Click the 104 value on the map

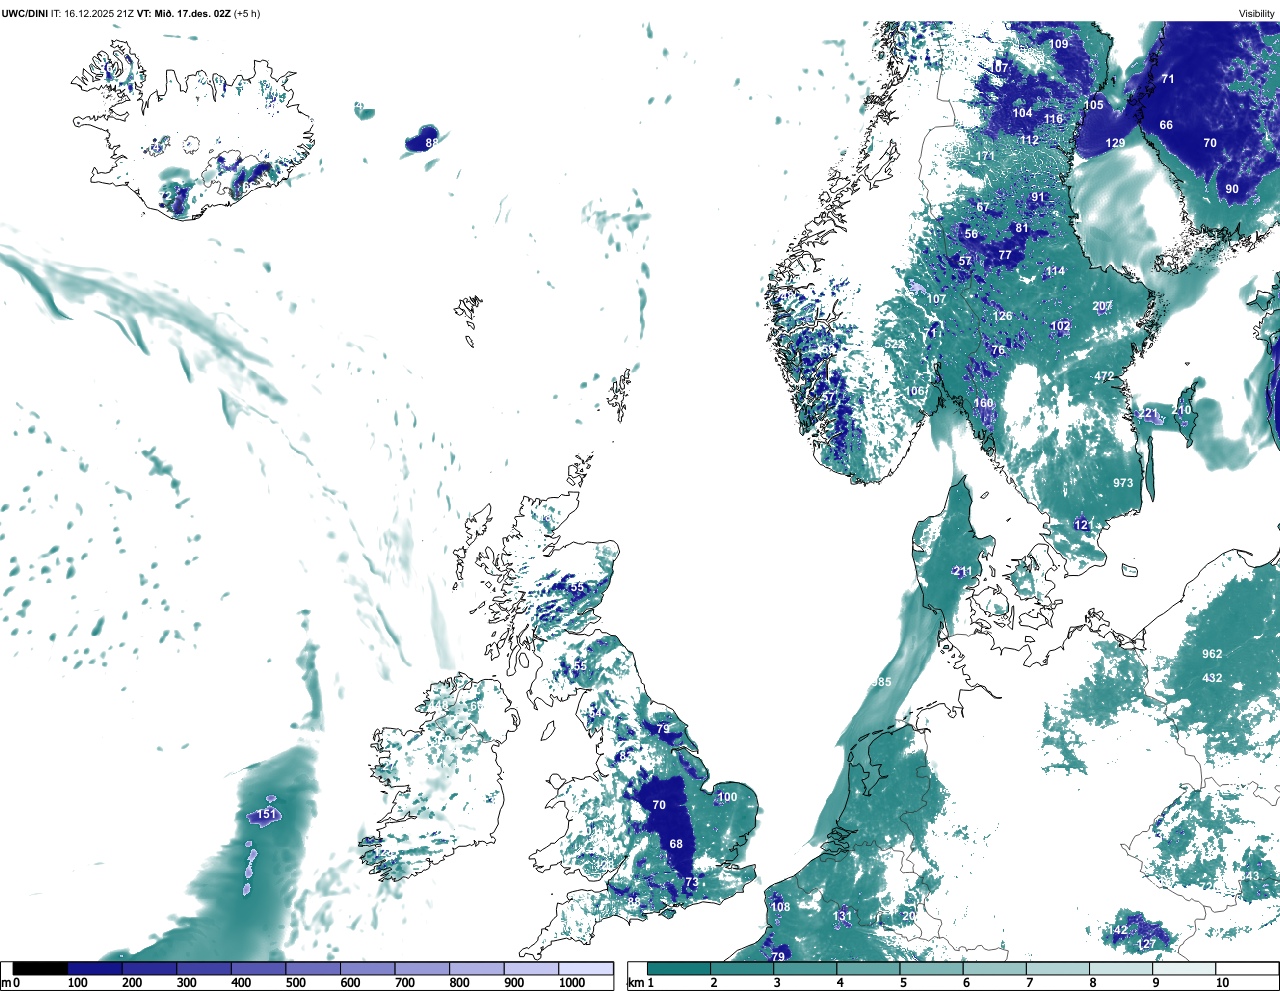pyautogui.click(x=1022, y=113)
